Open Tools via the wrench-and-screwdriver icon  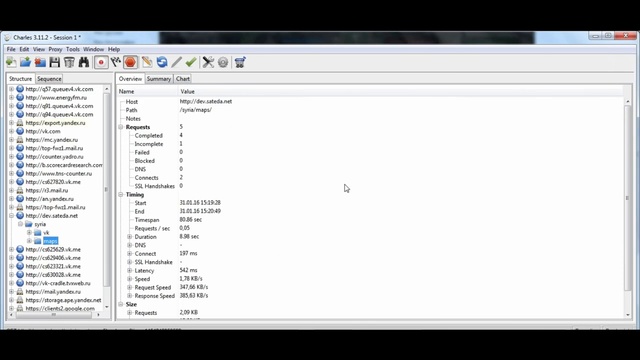click(208, 62)
